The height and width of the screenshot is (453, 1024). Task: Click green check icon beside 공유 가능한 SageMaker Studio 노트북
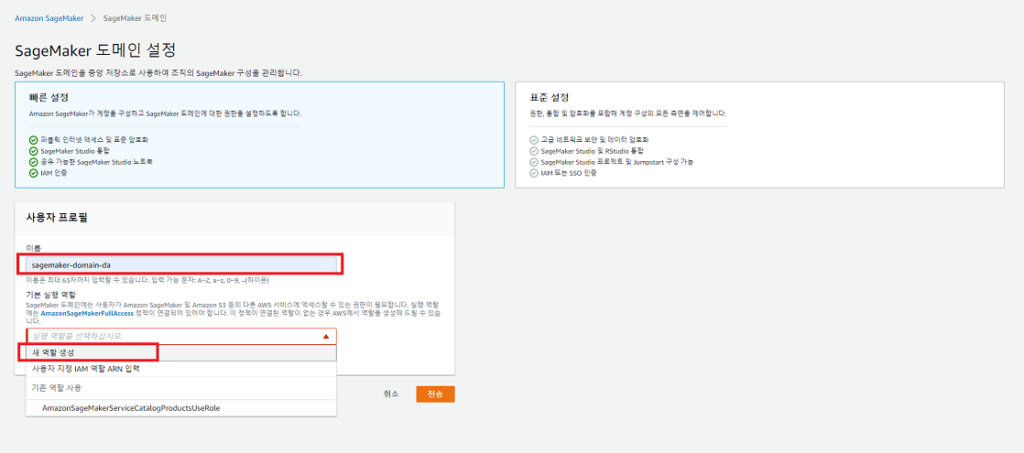(x=33, y=162)
